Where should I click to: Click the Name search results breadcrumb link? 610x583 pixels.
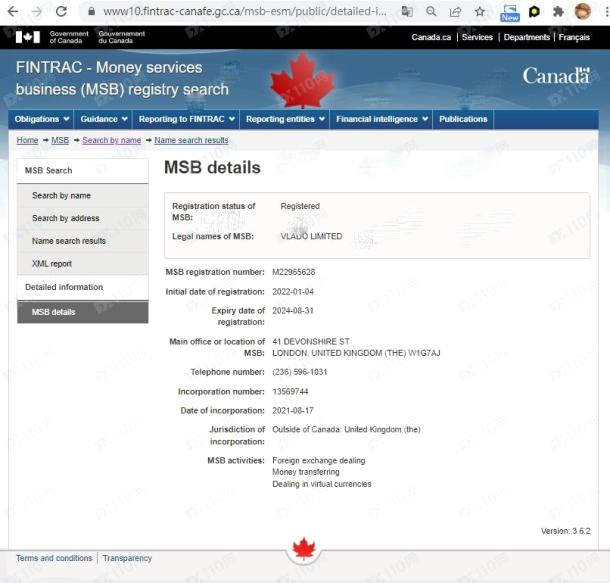[x=191, y=140]
